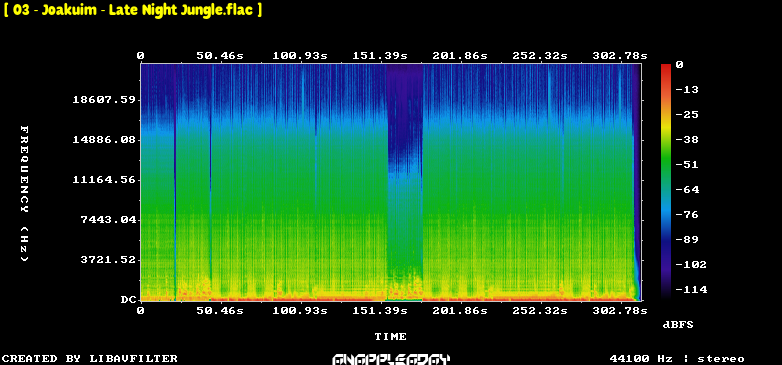This screenshot has width=782, height=365.
Task: Click the dBFS label under color bar
Action: [x=678, y=325]
